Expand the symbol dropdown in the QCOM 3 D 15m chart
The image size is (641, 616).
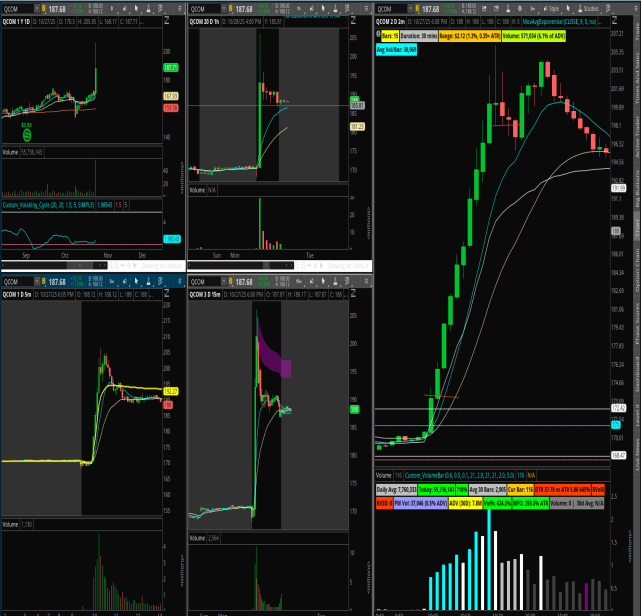(x=224, y=282)
